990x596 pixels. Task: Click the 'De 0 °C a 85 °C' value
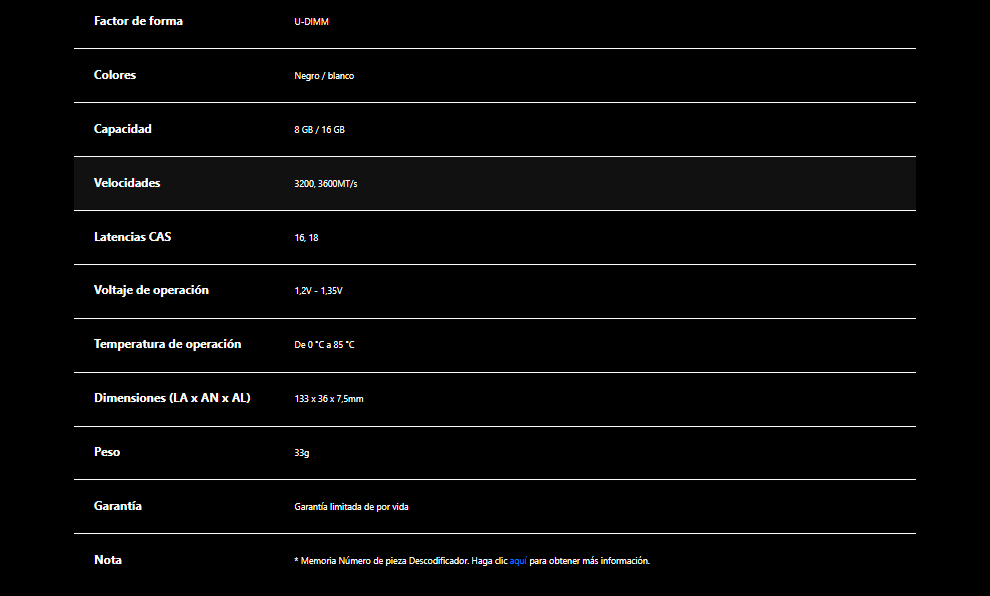tap(324, 345)
